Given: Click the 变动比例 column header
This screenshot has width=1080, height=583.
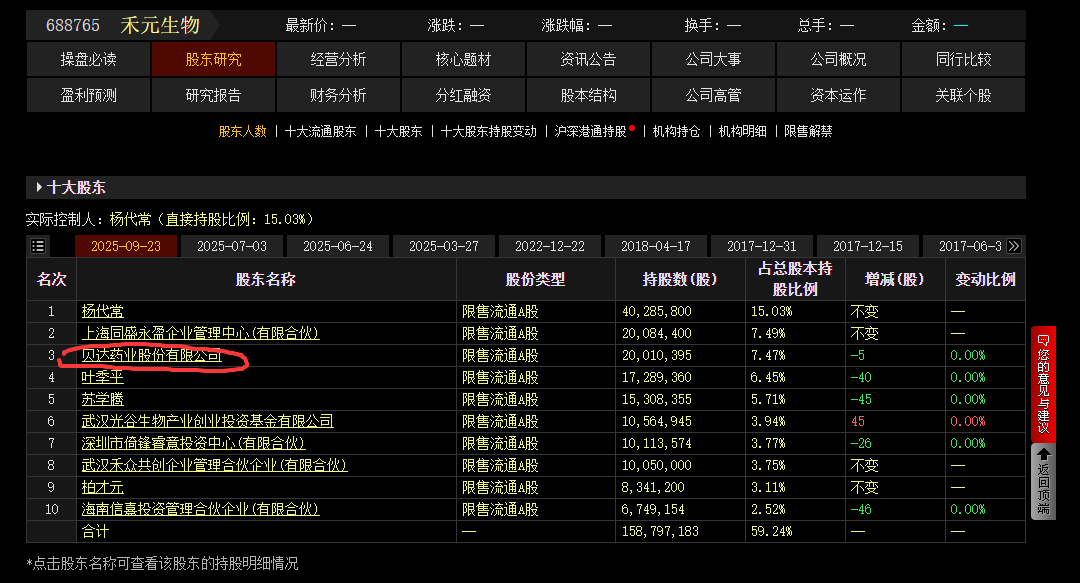Looking at the screenshot, I should tap(986, 279).
